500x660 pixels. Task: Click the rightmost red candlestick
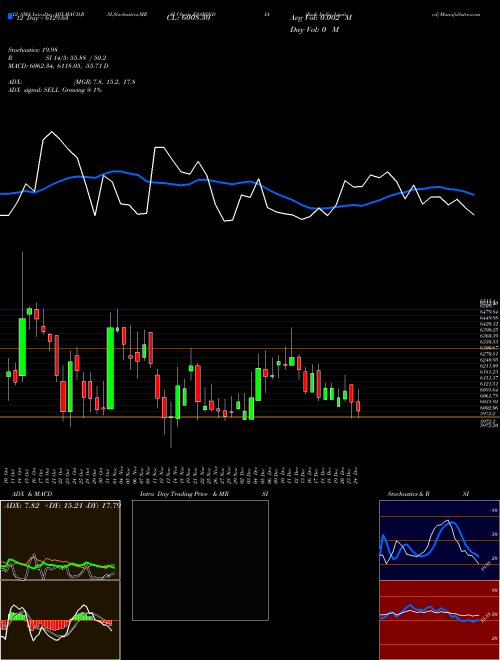point(358,406)
